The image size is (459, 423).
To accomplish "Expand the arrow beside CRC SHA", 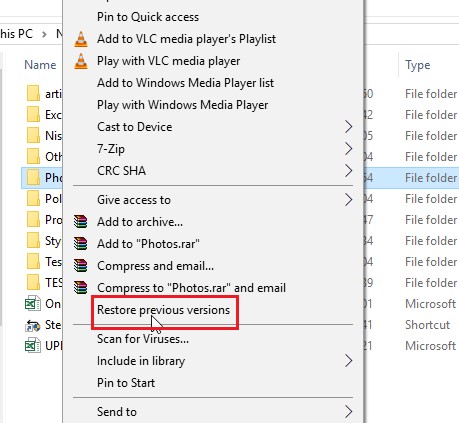I will [348, 171].
